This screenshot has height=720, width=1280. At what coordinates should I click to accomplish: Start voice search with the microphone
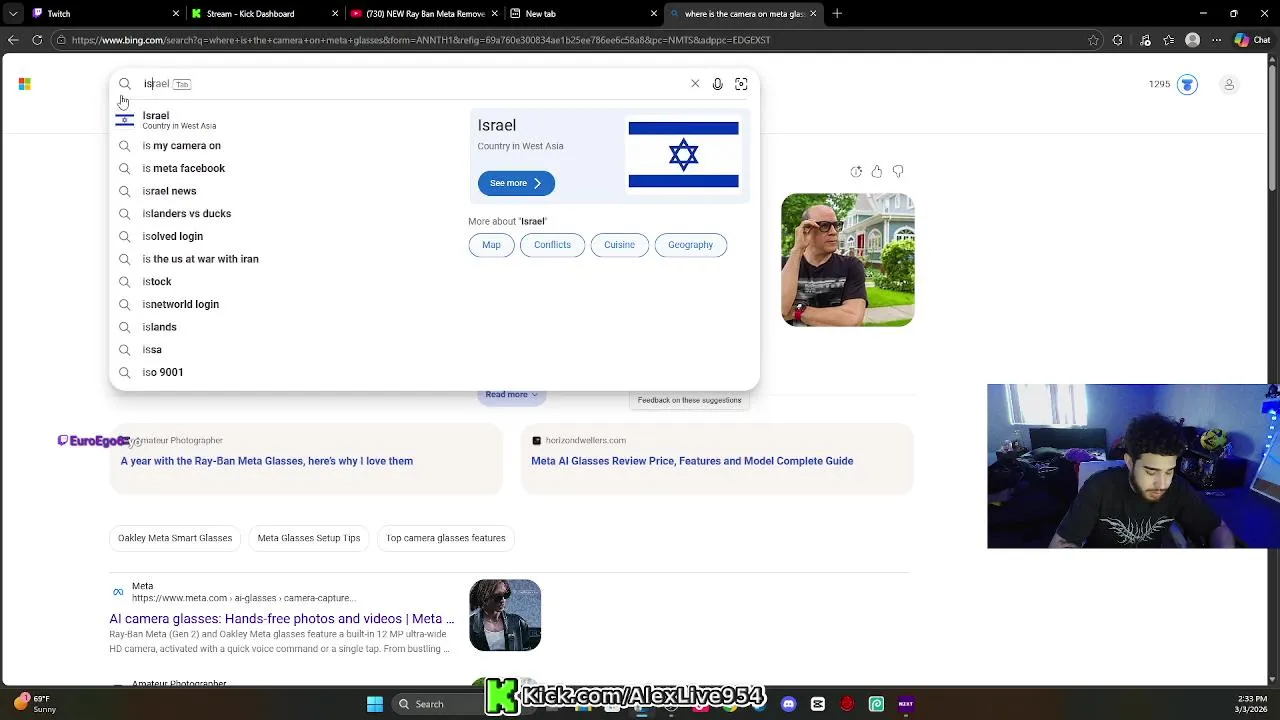[717, 84]
